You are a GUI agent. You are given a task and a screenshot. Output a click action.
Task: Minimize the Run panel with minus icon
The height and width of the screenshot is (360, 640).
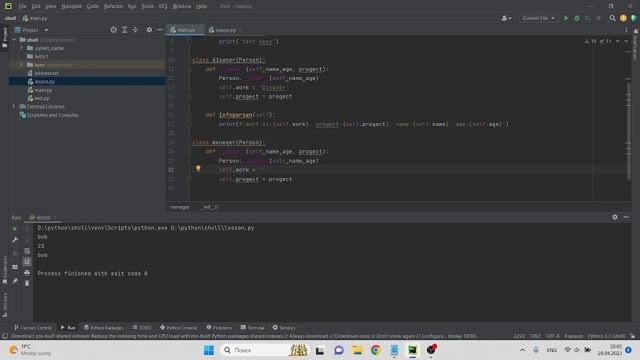tap(626, 217)
